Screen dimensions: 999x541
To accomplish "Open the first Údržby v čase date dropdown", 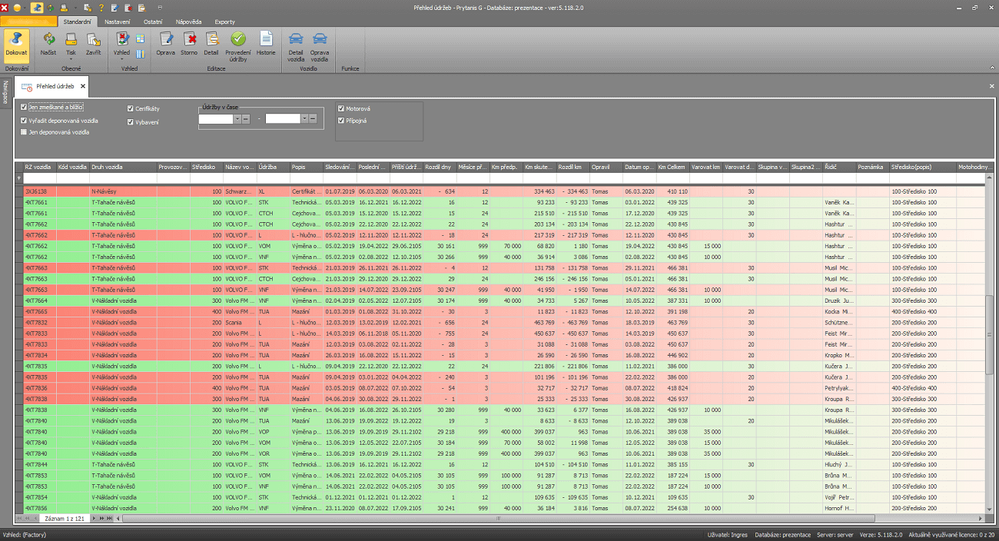I will pos(236,119).
